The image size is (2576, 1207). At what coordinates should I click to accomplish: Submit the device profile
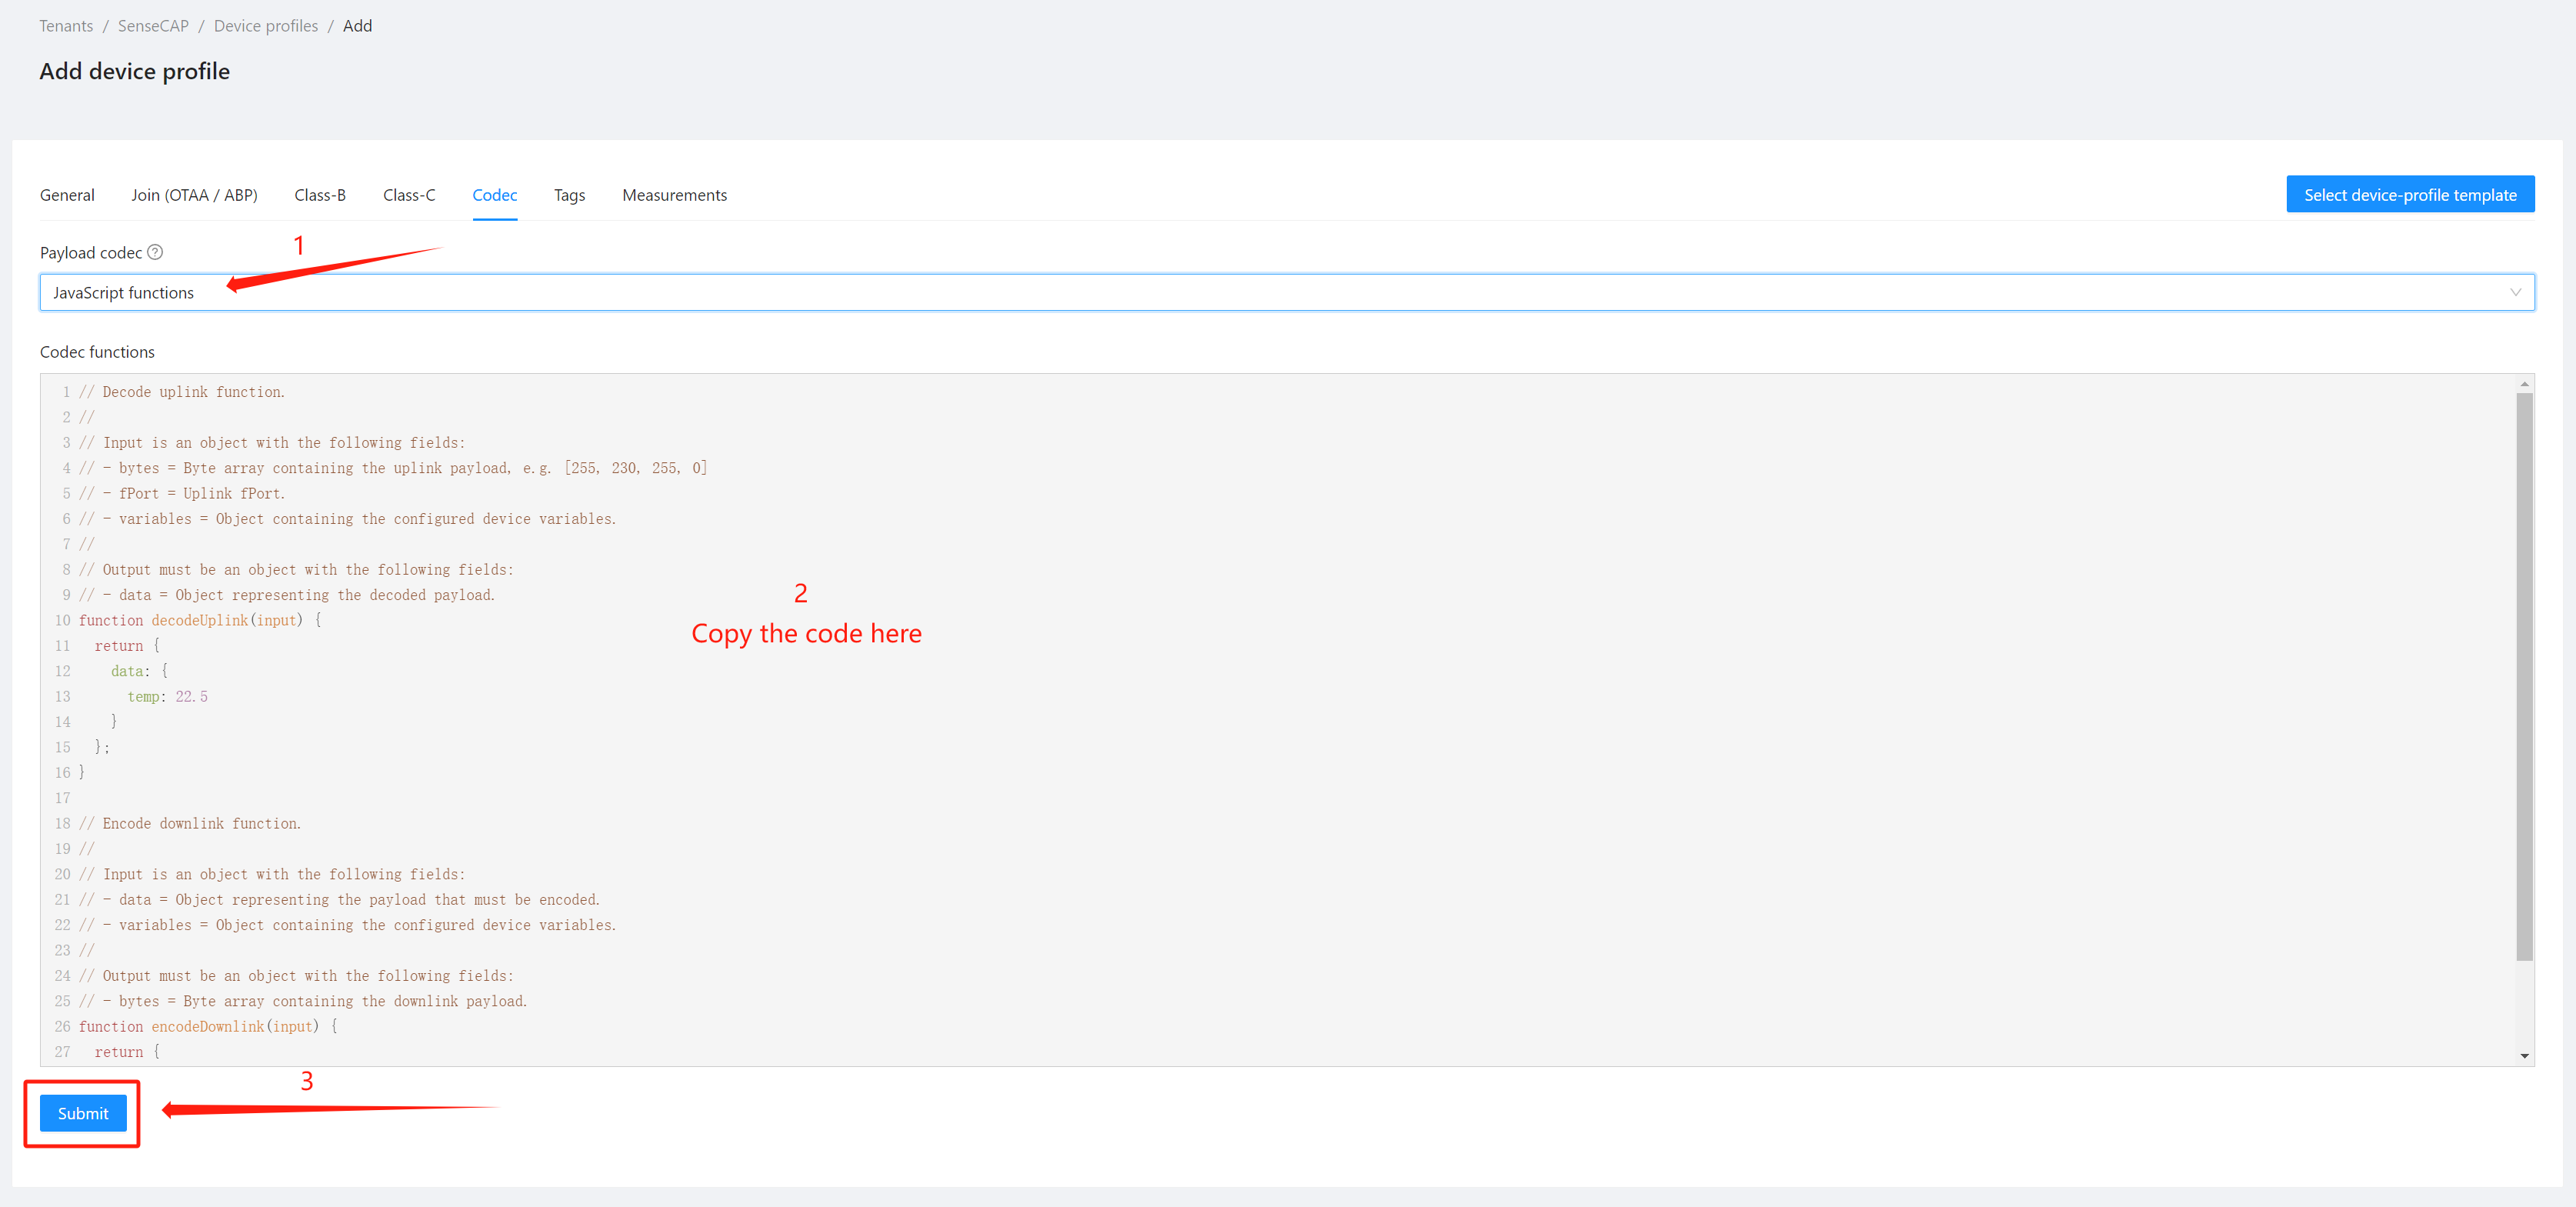click(x=83, y=1113)
